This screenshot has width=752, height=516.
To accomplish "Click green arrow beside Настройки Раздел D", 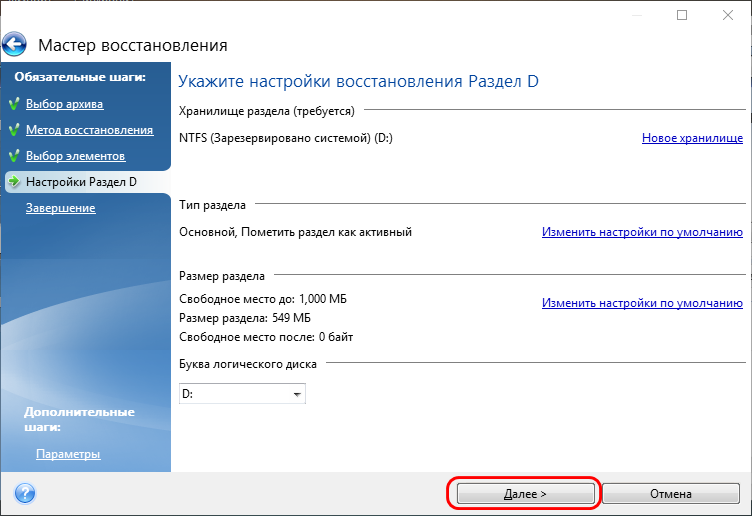I will [x=14, y=181].
